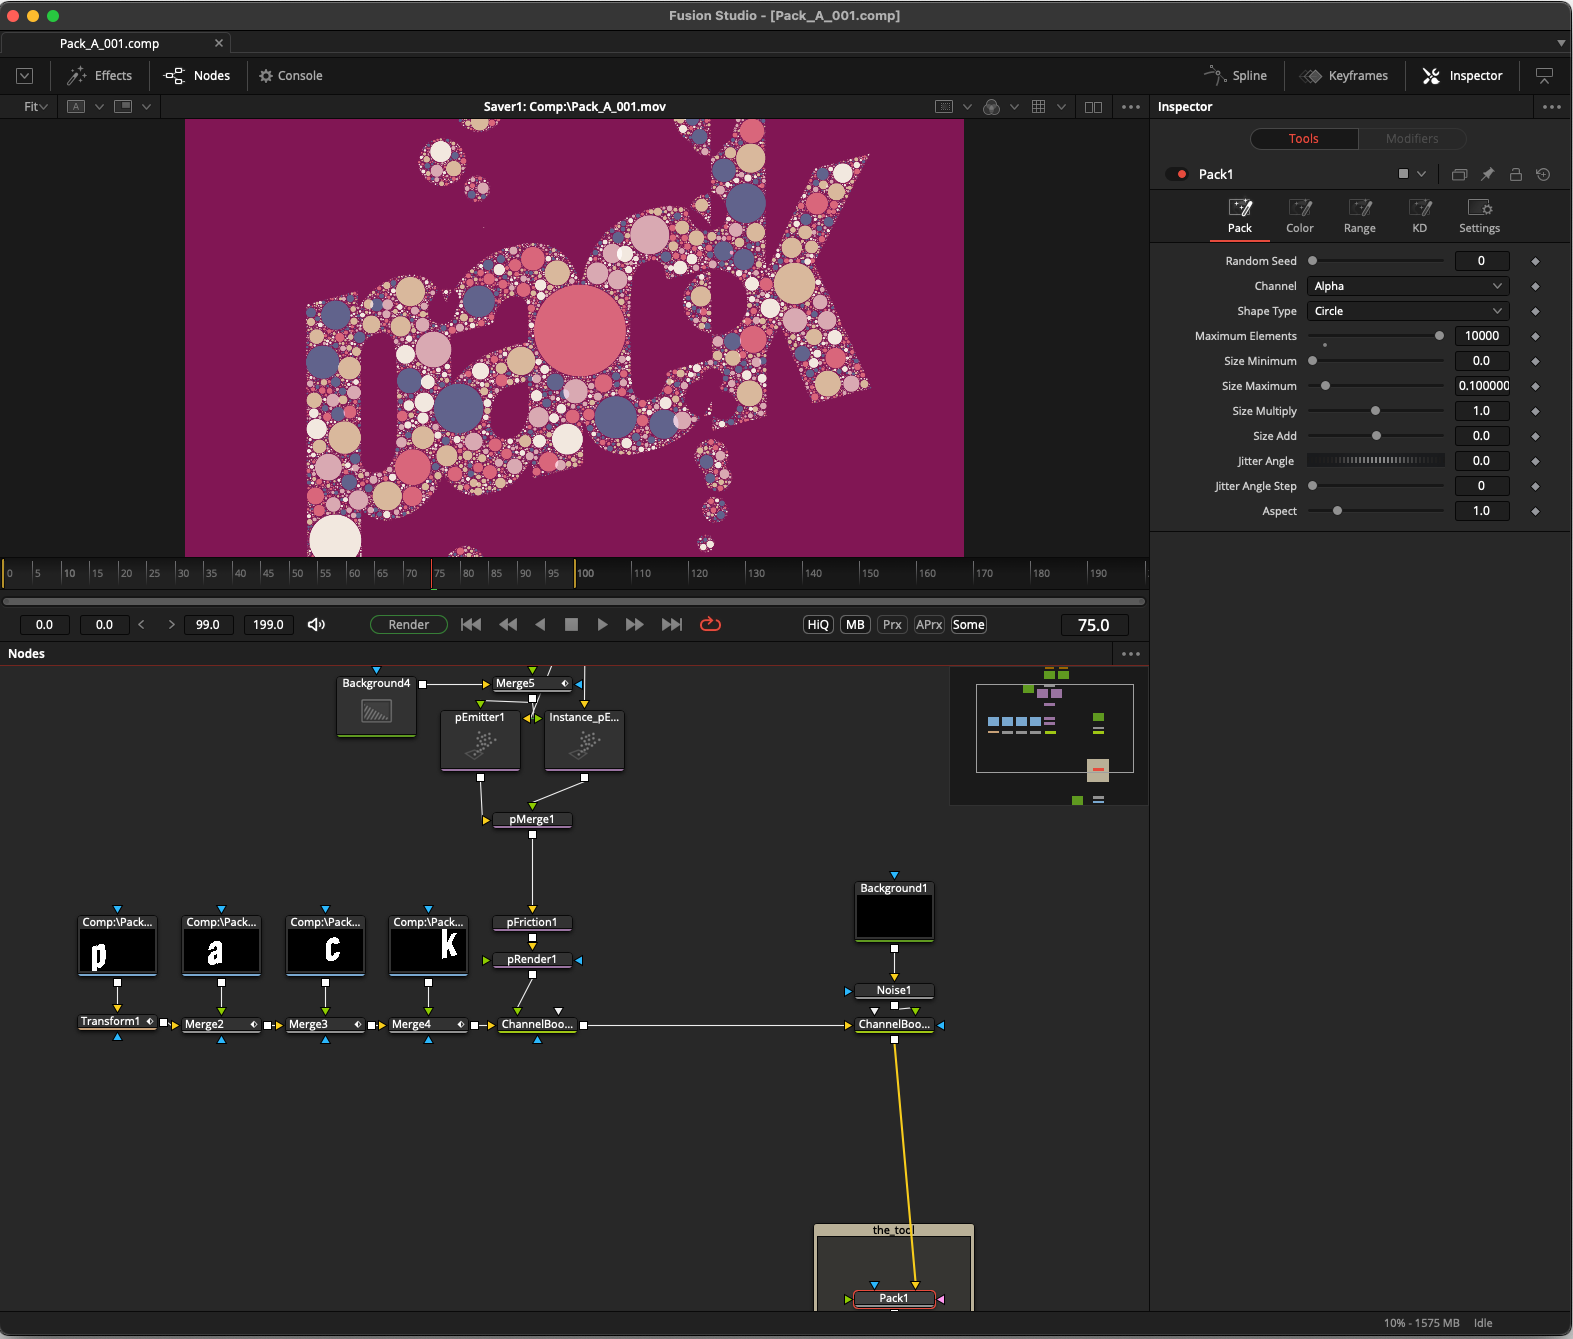Adjust the Aspect slider
This screenshot has height=1339, width=1573.
click(1376, 511)
